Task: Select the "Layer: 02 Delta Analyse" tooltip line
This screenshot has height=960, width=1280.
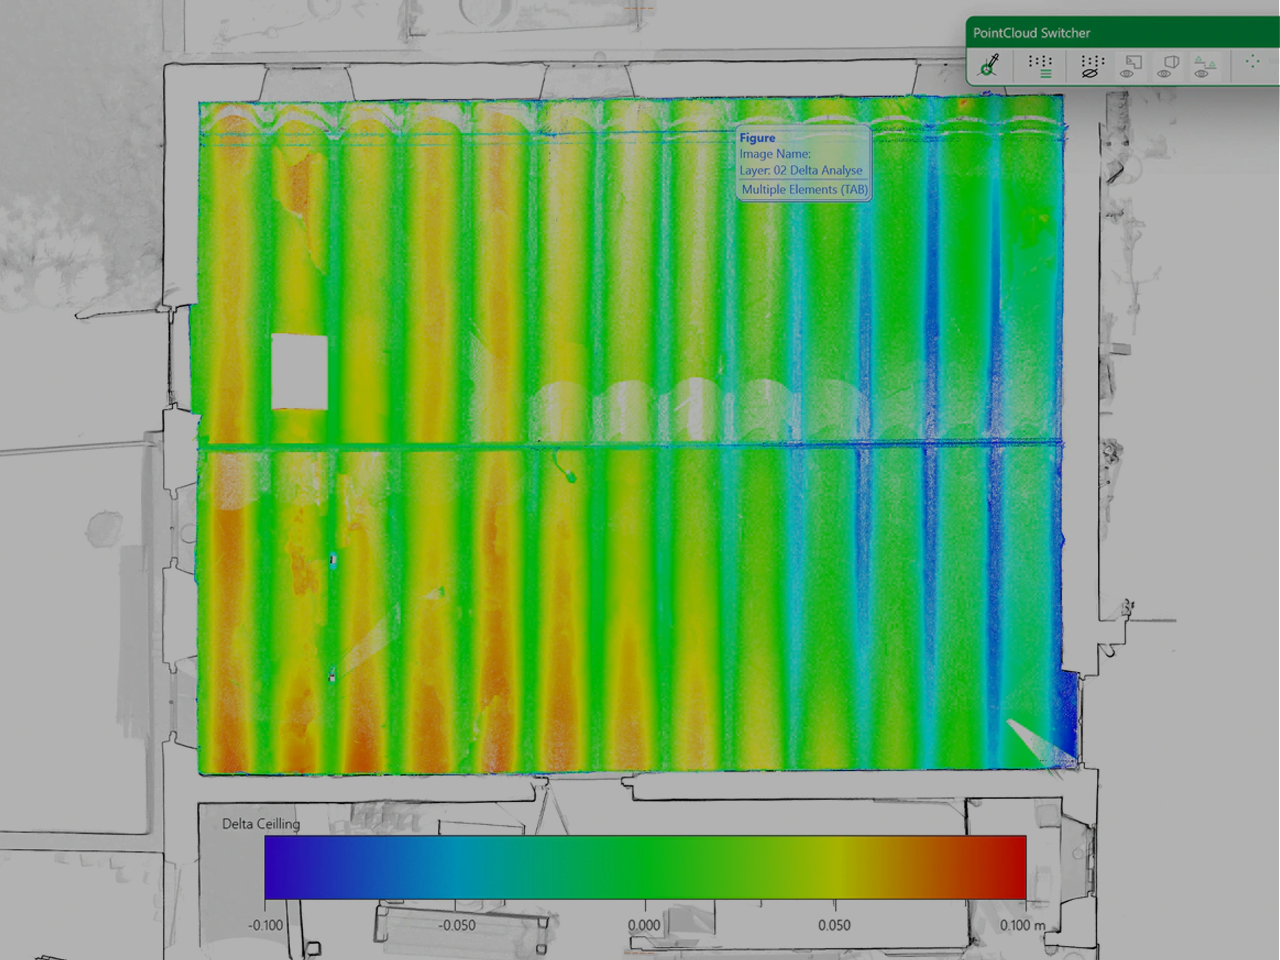Action: tap(800, 170)
